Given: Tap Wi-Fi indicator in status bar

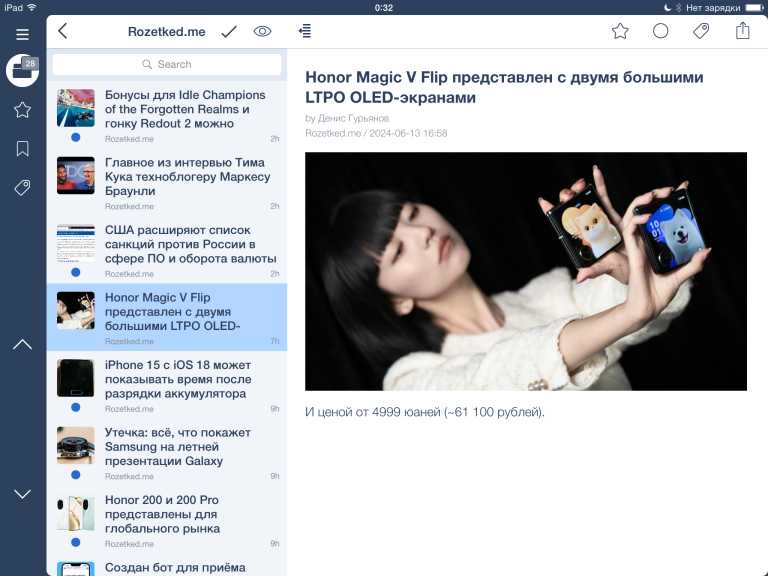Looking at the screenshot, I should (32, 7).
